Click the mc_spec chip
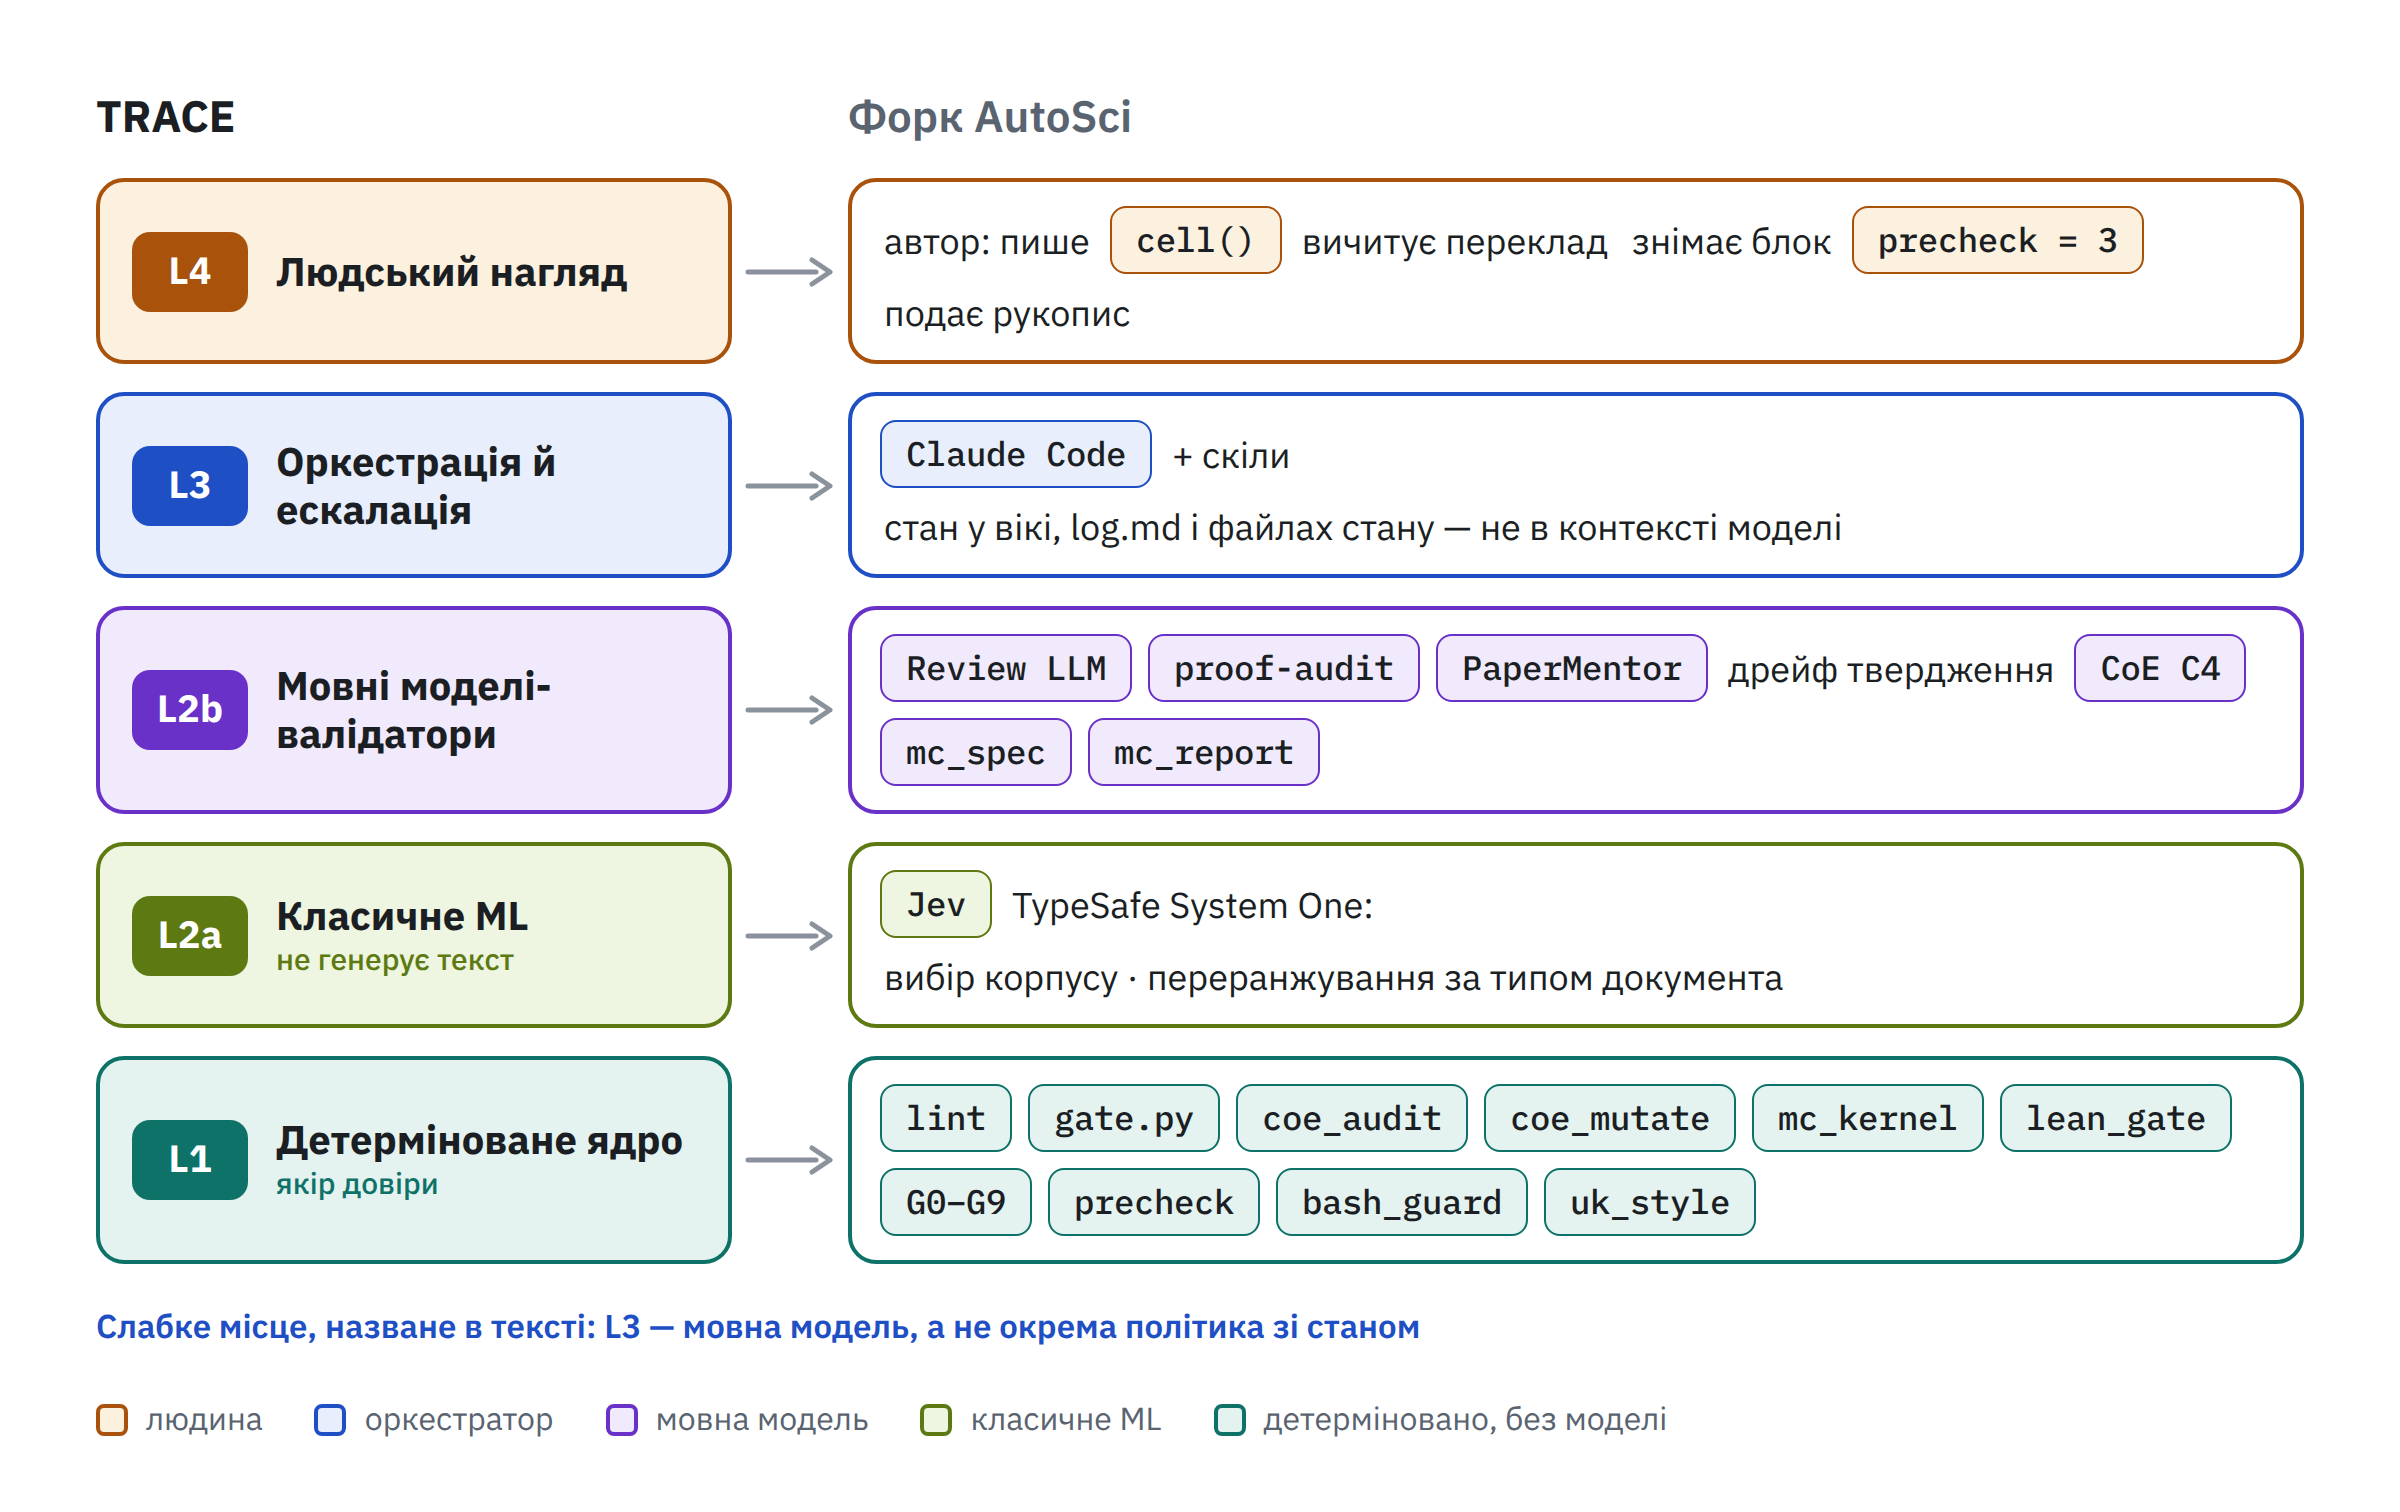This screenshot has width=2400, height=1512. pyautogui.click(x=975, y=753)
